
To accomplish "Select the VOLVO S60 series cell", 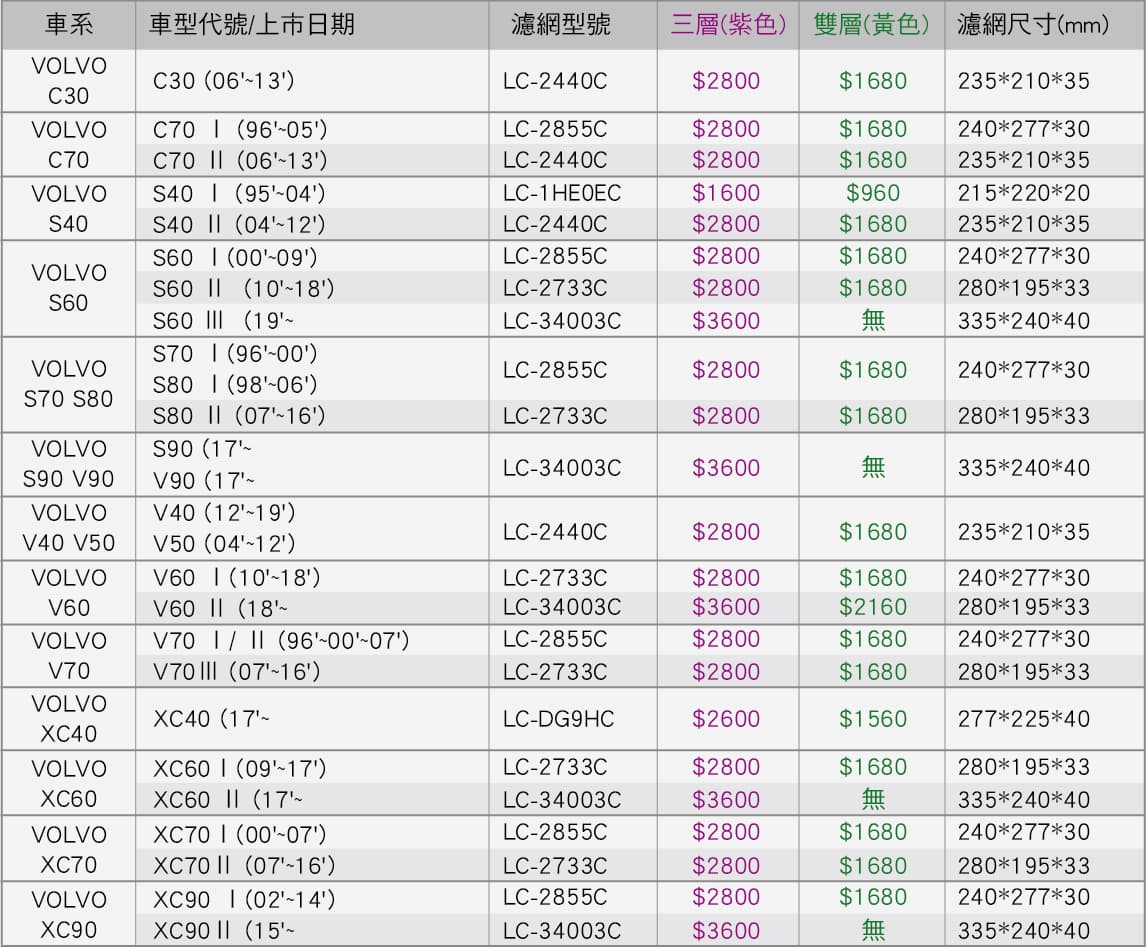I will (69, 288).
